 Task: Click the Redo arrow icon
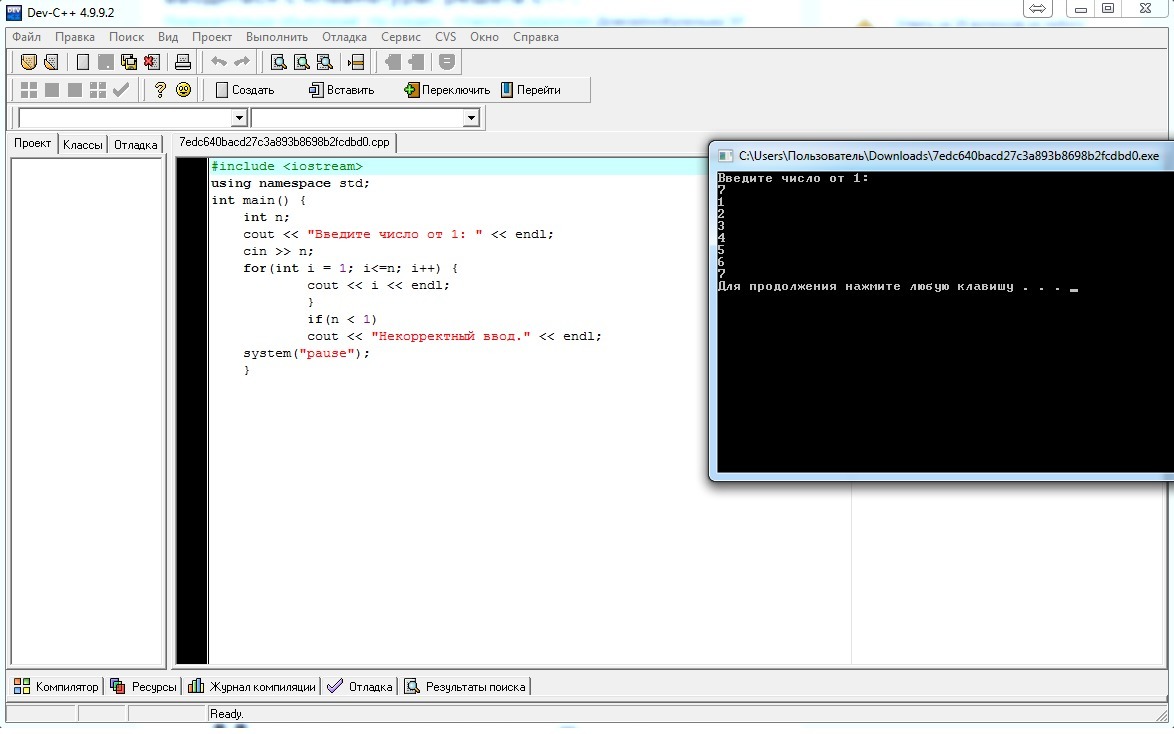pos(241,62)
